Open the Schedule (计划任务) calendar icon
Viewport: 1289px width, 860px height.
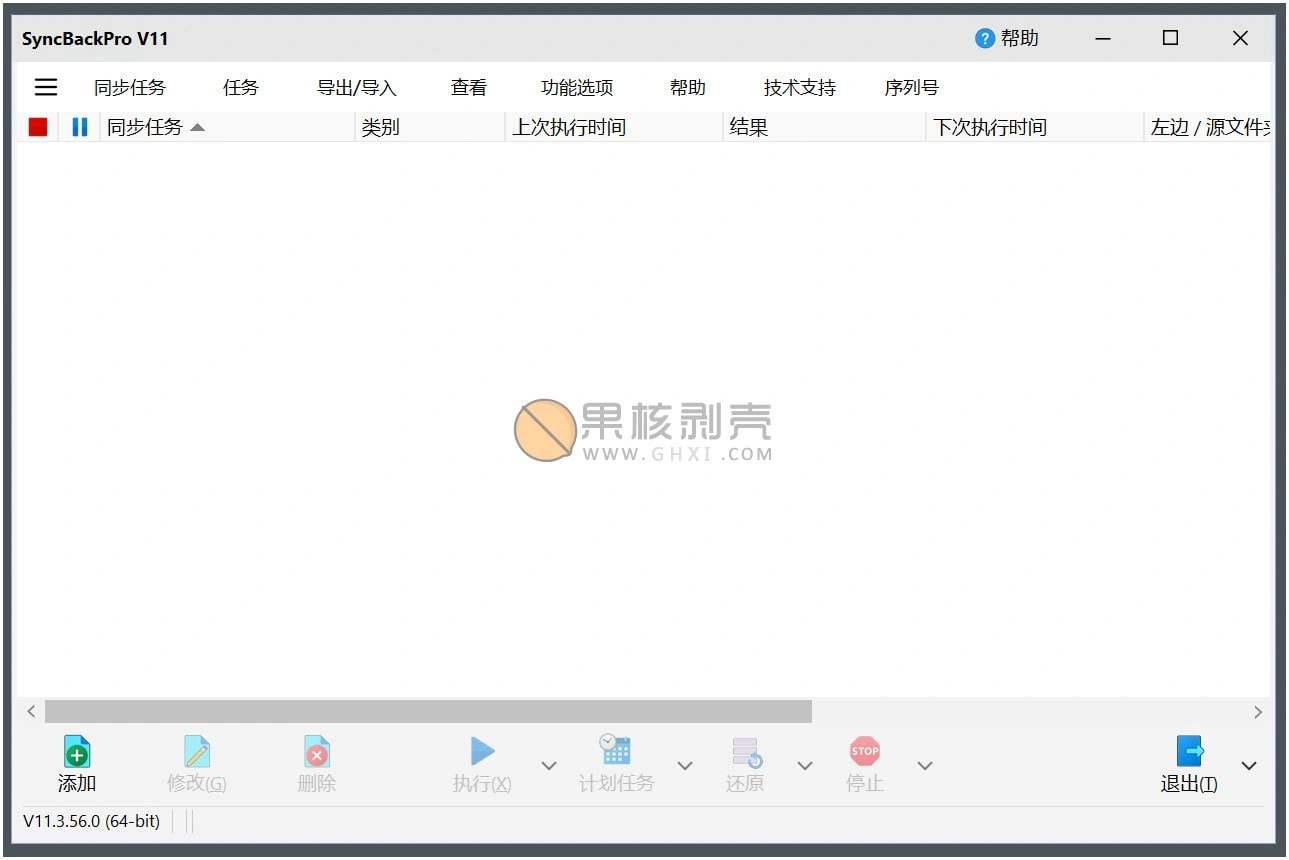point(614,752)
